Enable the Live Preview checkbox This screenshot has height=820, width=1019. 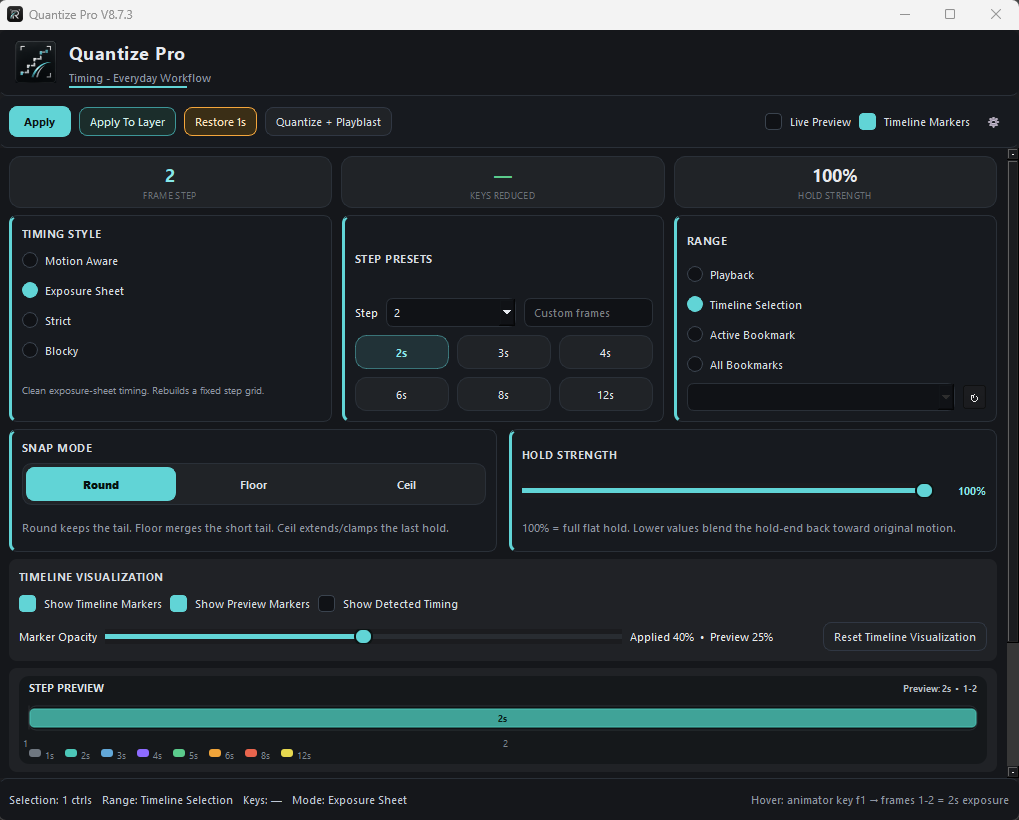[773, 122]
